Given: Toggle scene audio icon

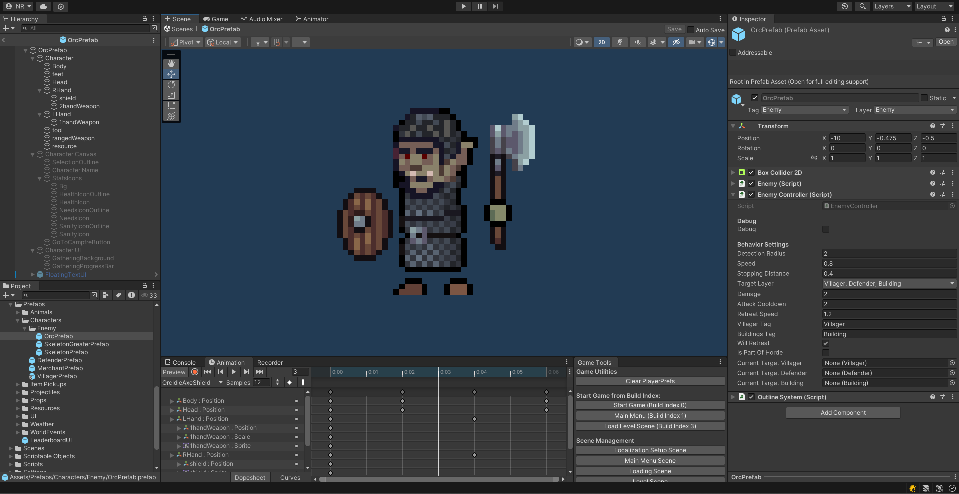Looking at the screenshot, I should click(637, 42).
